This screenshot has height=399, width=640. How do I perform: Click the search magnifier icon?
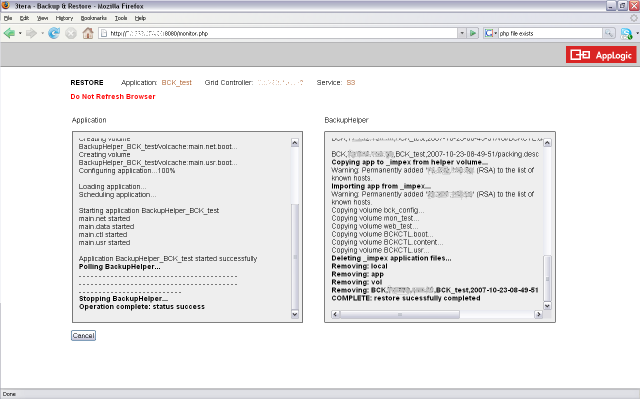[x=609, y=33]
